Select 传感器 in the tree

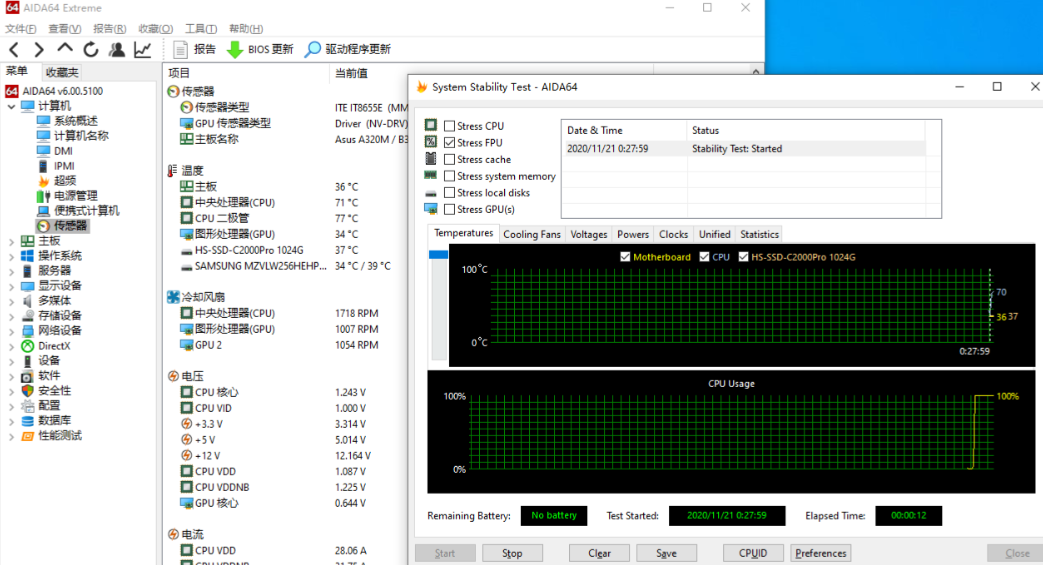coord(71,226)
